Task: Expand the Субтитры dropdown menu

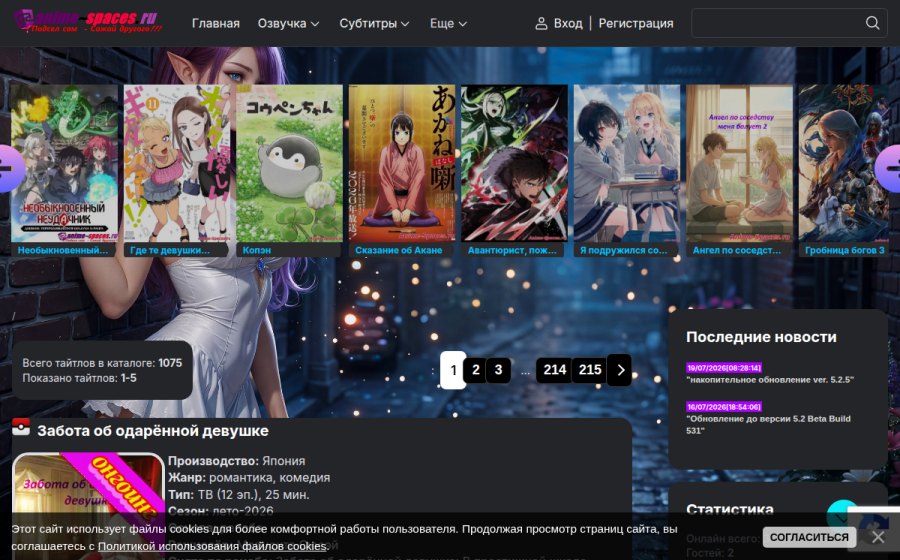Action: tap(374, 24)
